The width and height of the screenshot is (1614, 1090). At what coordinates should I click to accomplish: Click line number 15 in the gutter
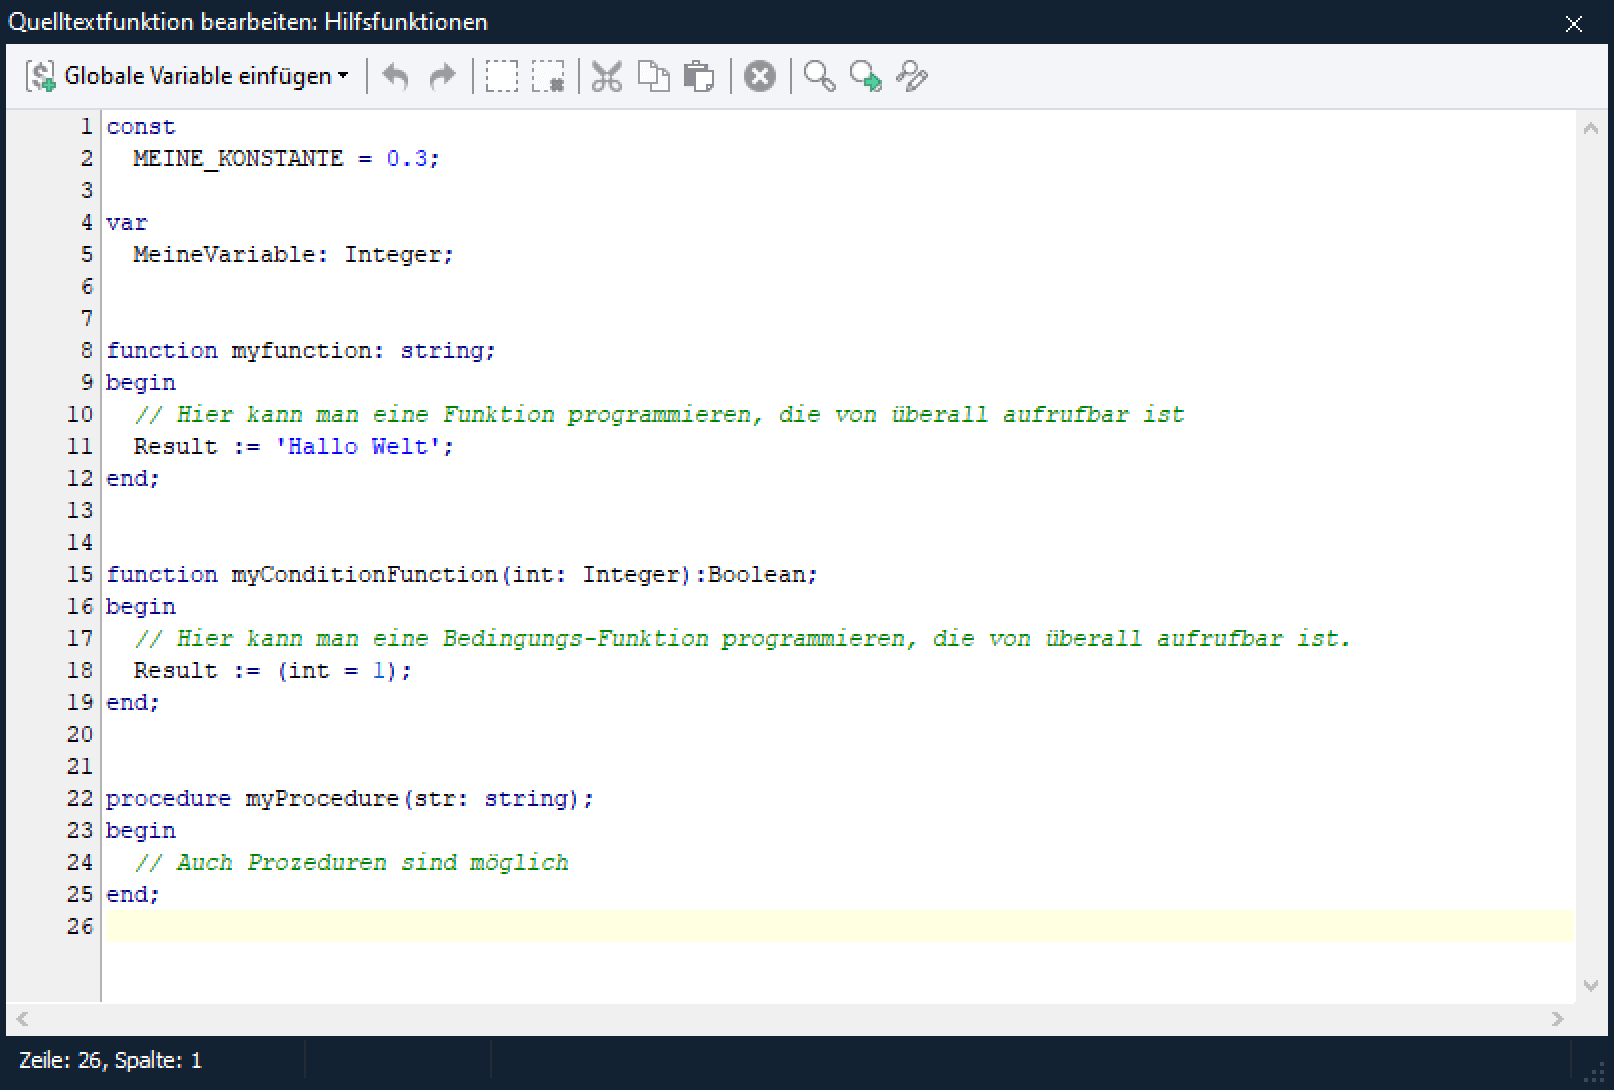pos(80,575)
